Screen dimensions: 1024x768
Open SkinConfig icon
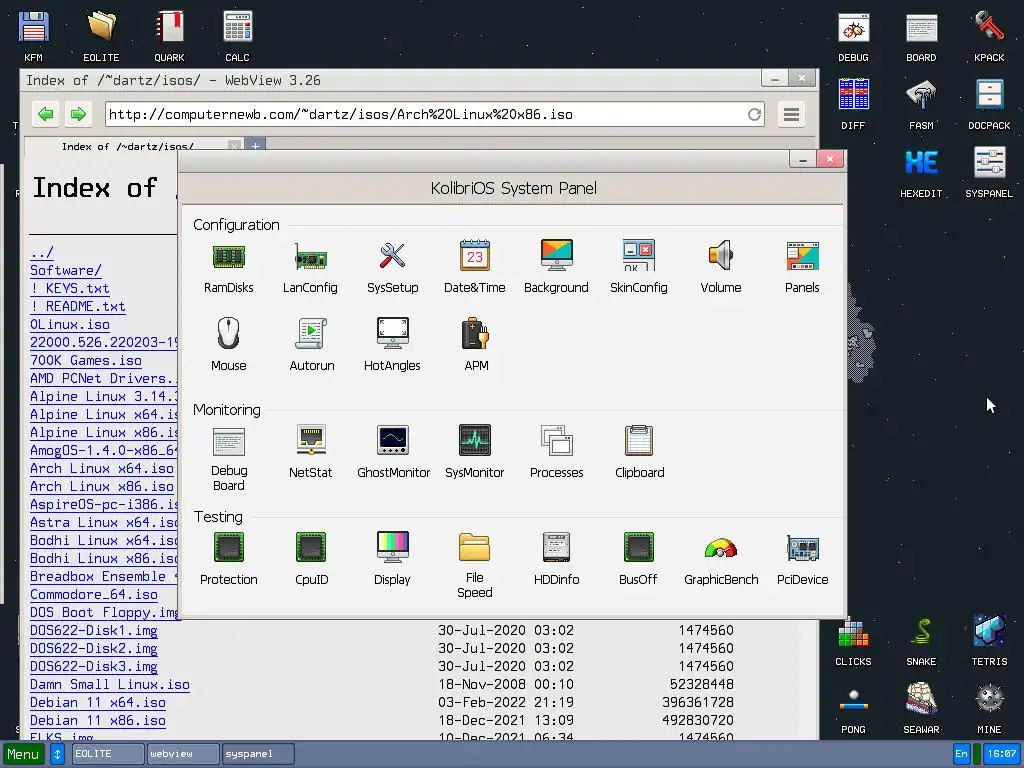[639, 255]
